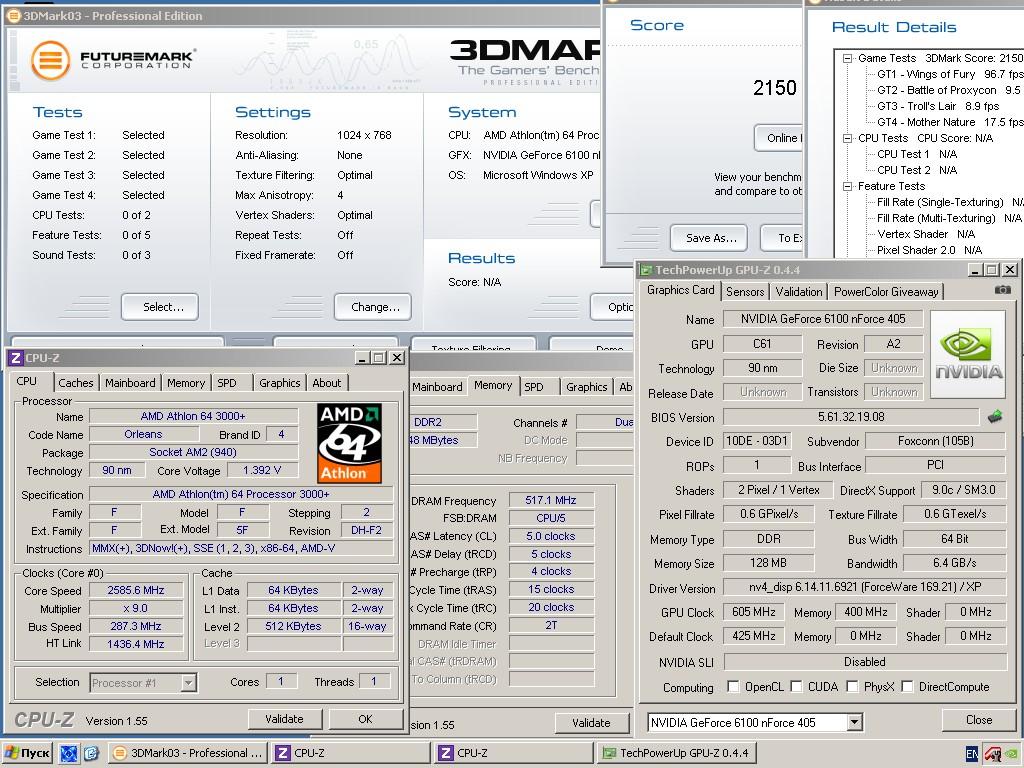
Task: Click the 3DMark03 title bar icon
Action: tap(13, 16)
